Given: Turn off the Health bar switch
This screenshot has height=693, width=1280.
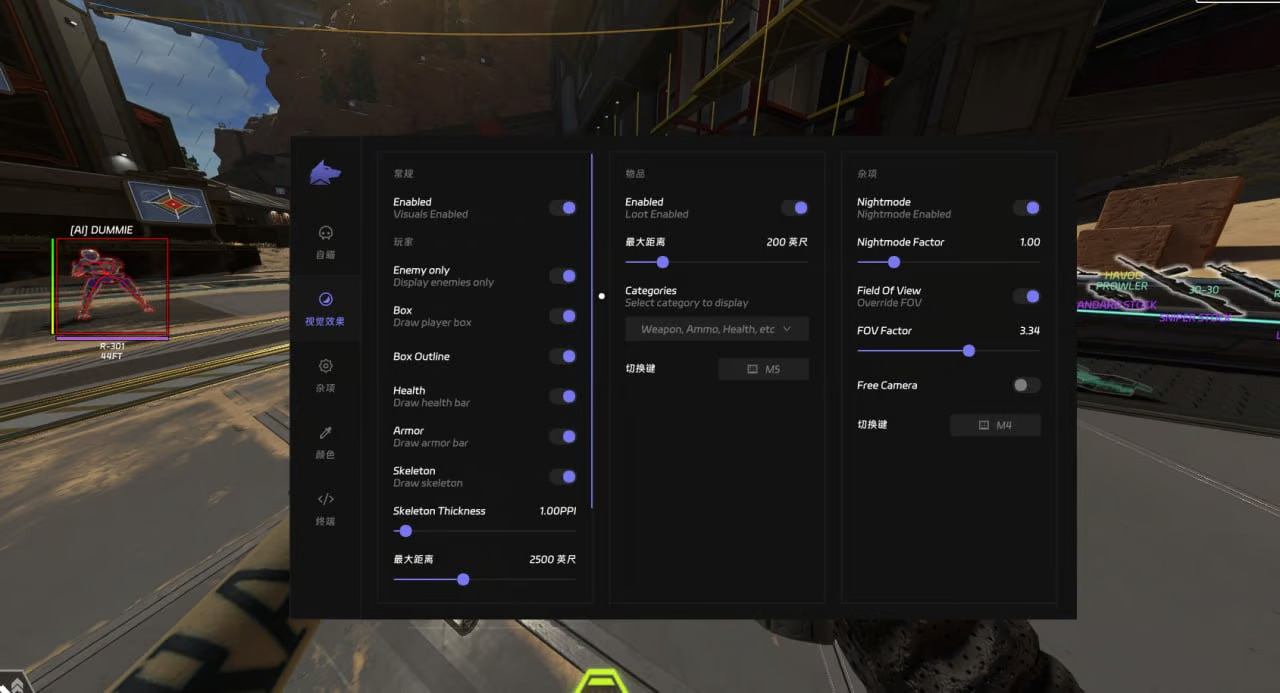Looking at the screenshot, I should [563, 396].
